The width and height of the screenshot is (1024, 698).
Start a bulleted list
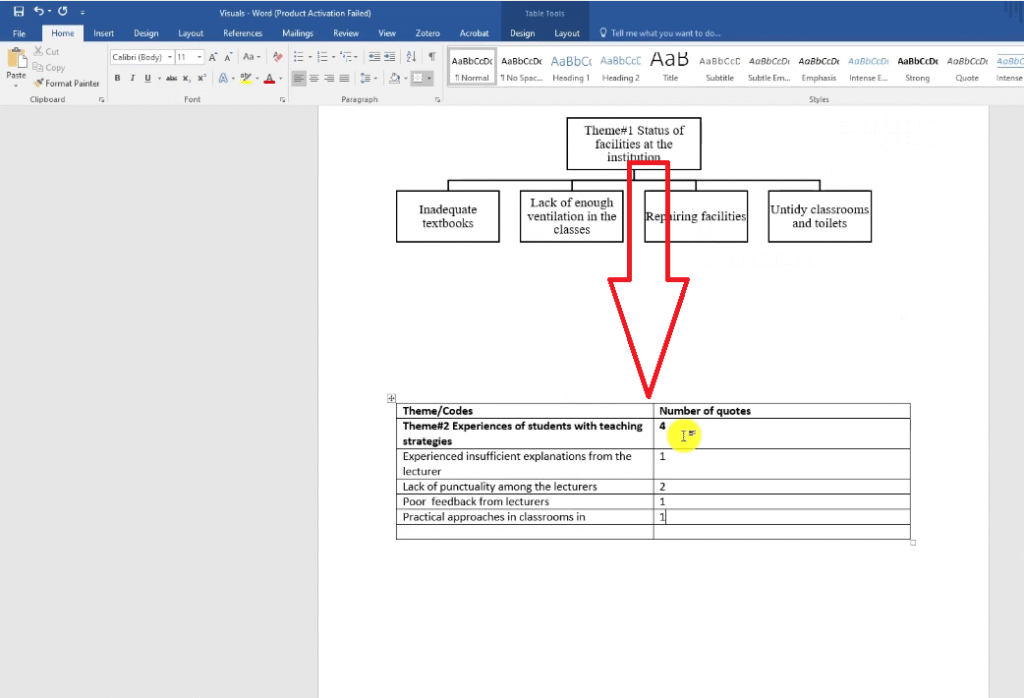click(x=299, y=57)
